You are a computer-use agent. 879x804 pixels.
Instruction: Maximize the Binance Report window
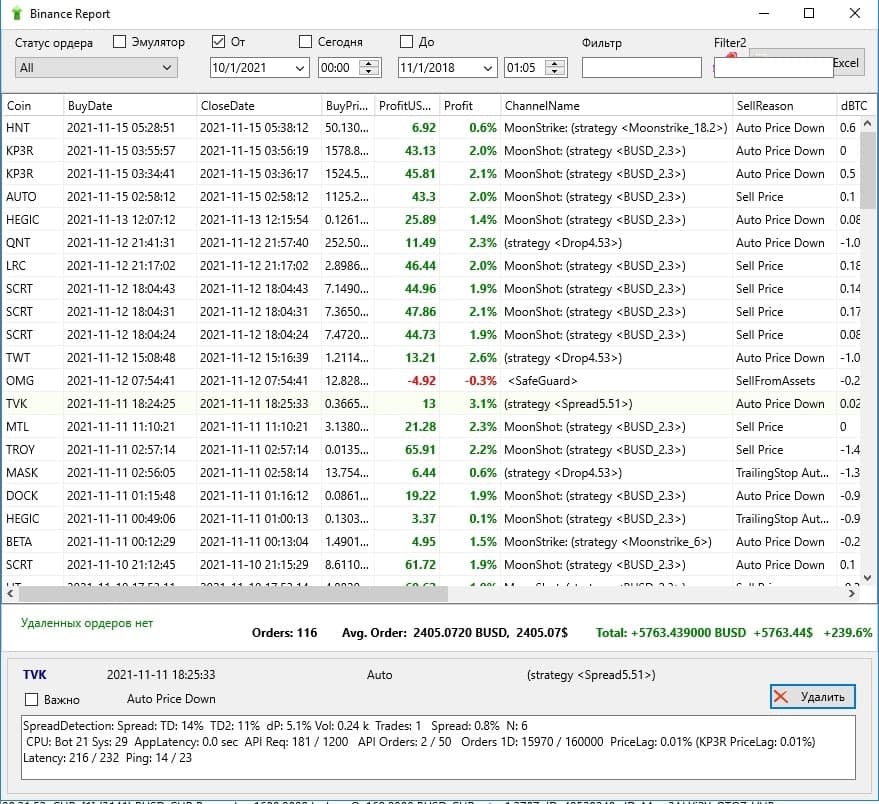[809, 14]
